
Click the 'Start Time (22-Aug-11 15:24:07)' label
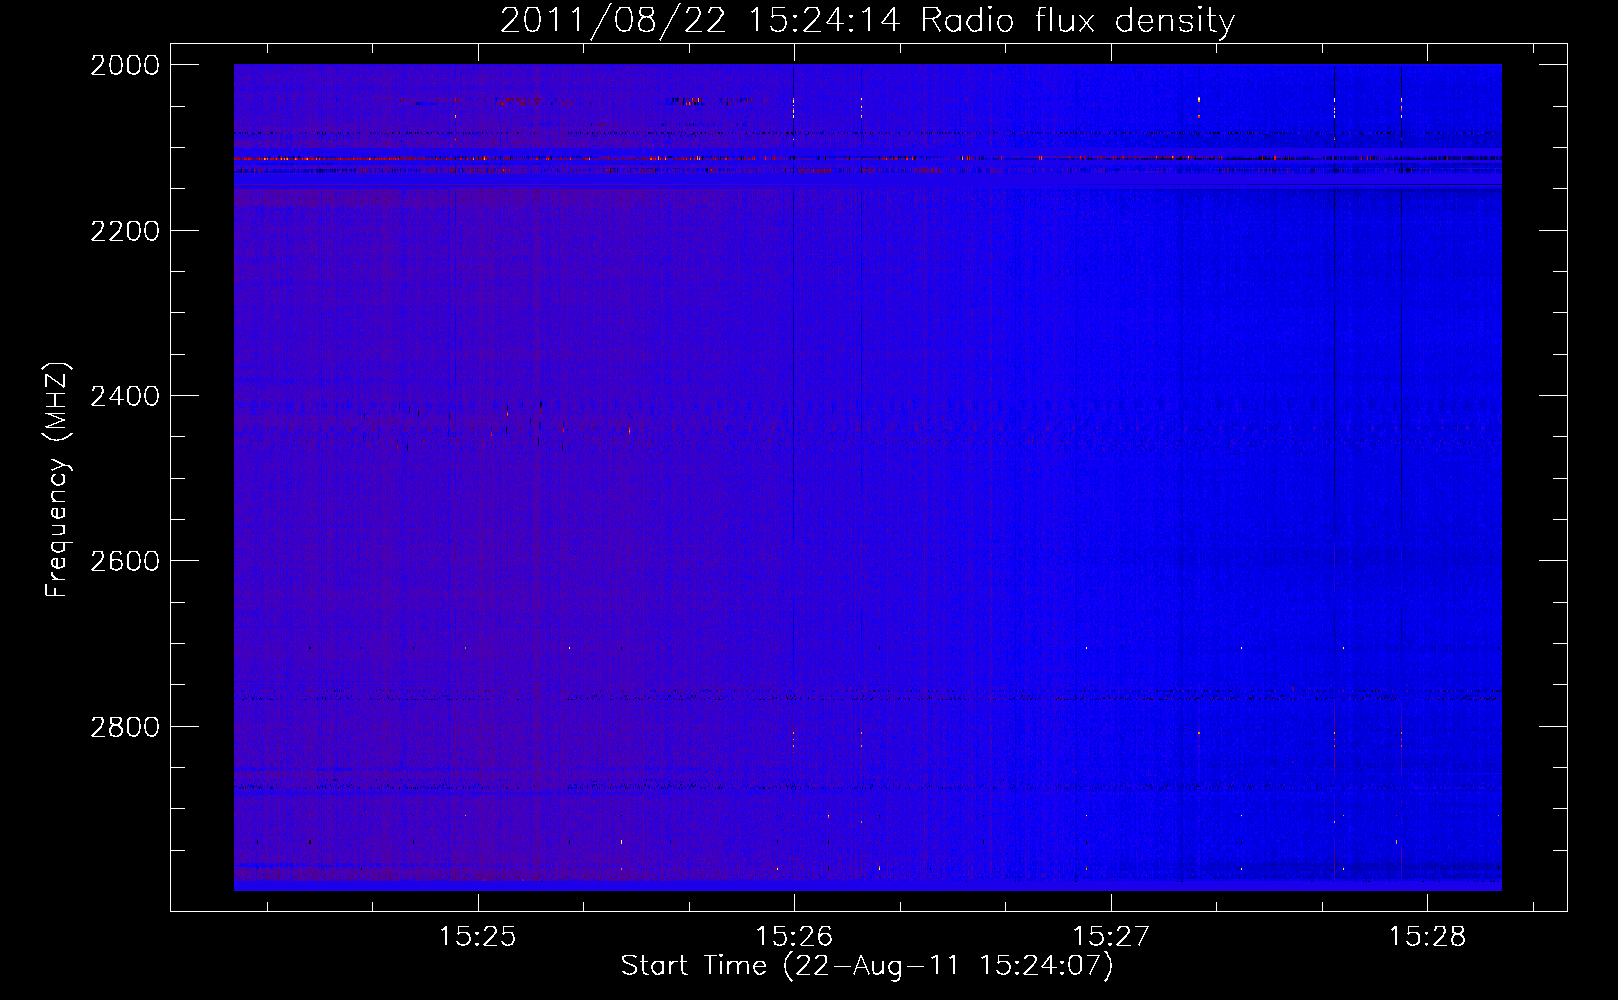click(x=867, y=966)
